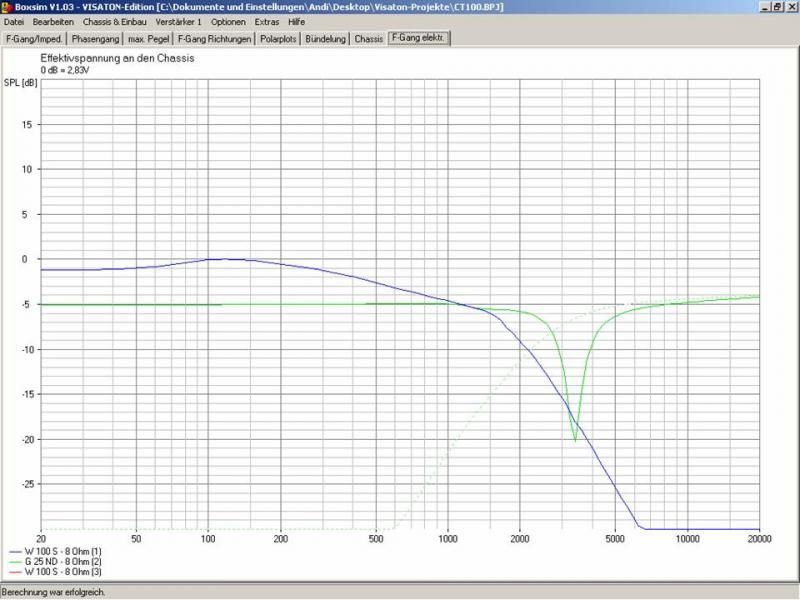800x600 pixels.
Task: Select the max. Pegel tab
Action: (149, 39)
